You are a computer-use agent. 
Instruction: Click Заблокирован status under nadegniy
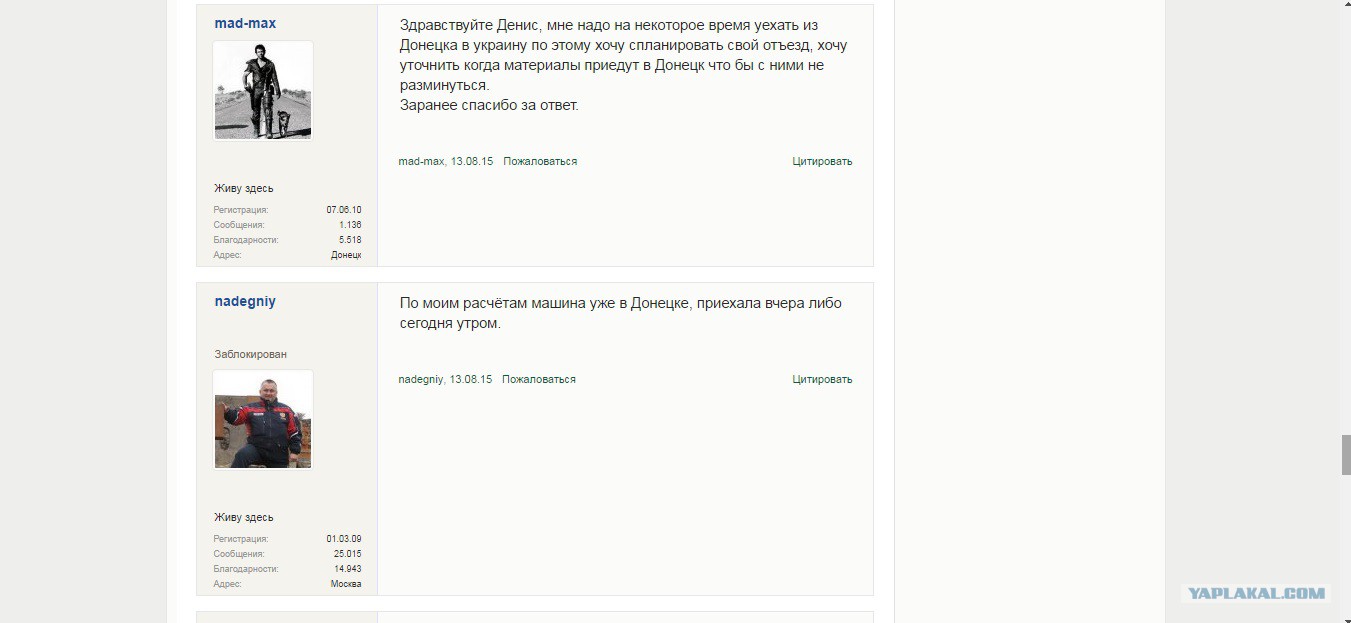pos(251,354)
